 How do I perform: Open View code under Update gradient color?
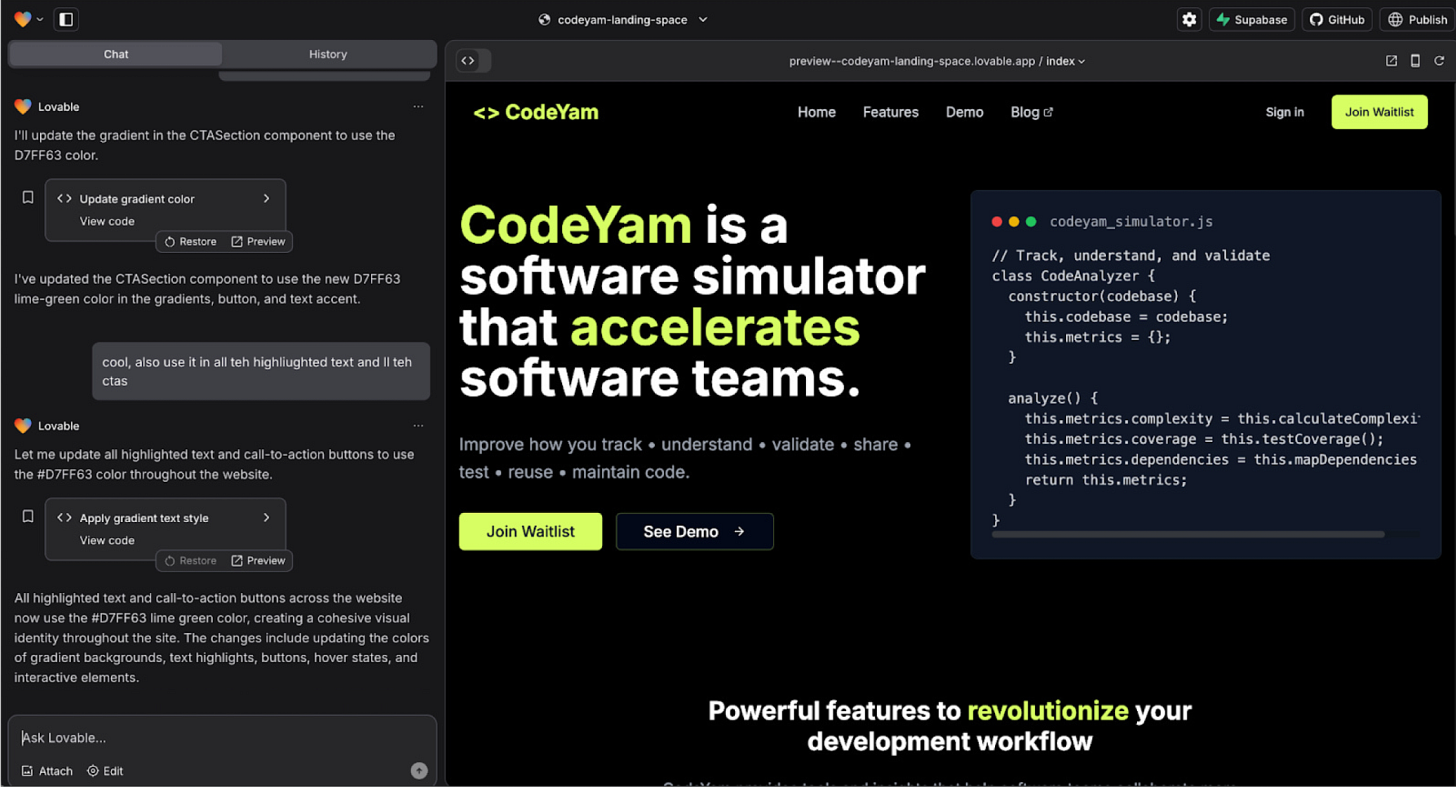(107, 221)
